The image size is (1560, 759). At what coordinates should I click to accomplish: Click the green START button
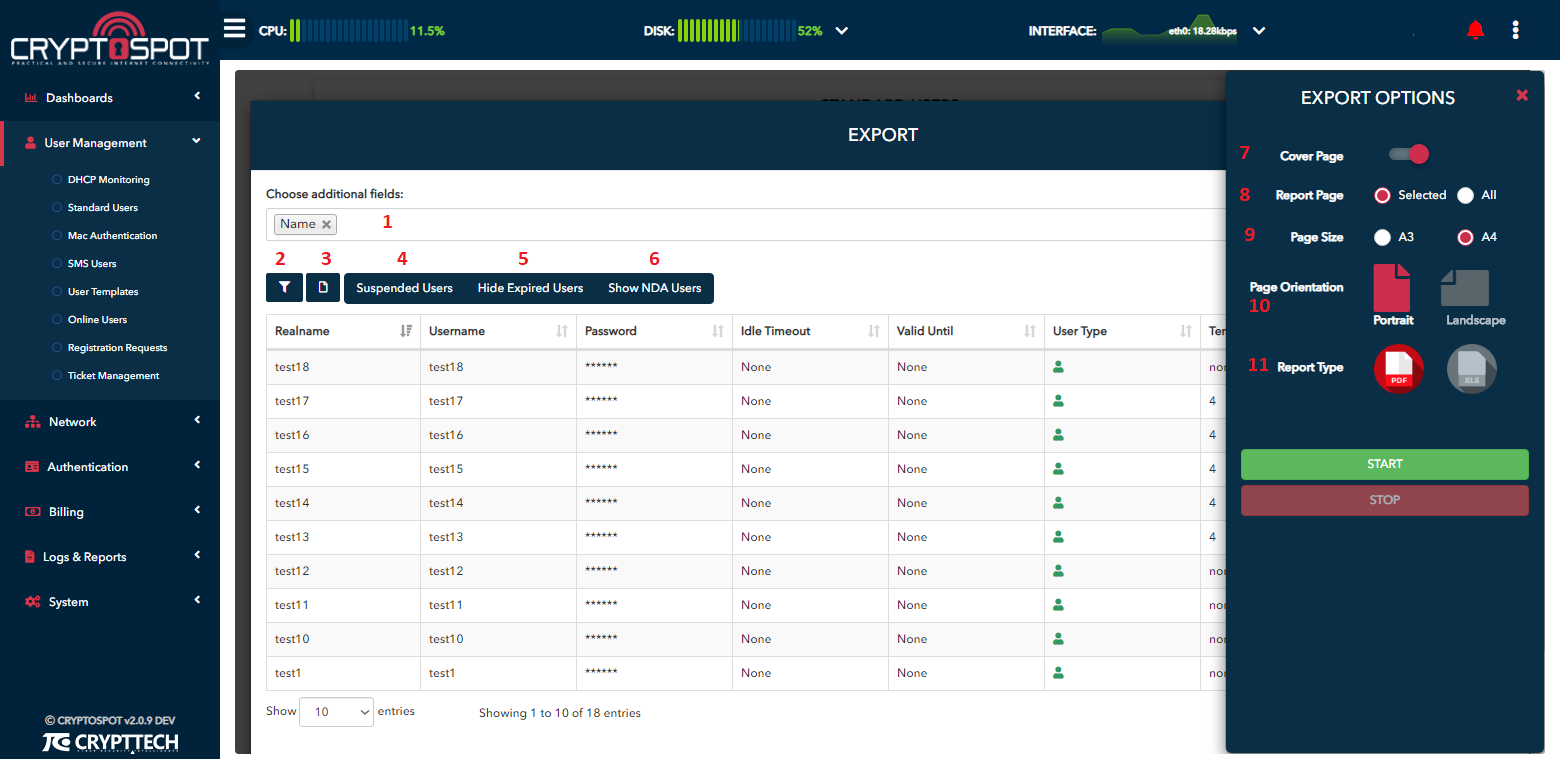click(x=1384, y=464)
